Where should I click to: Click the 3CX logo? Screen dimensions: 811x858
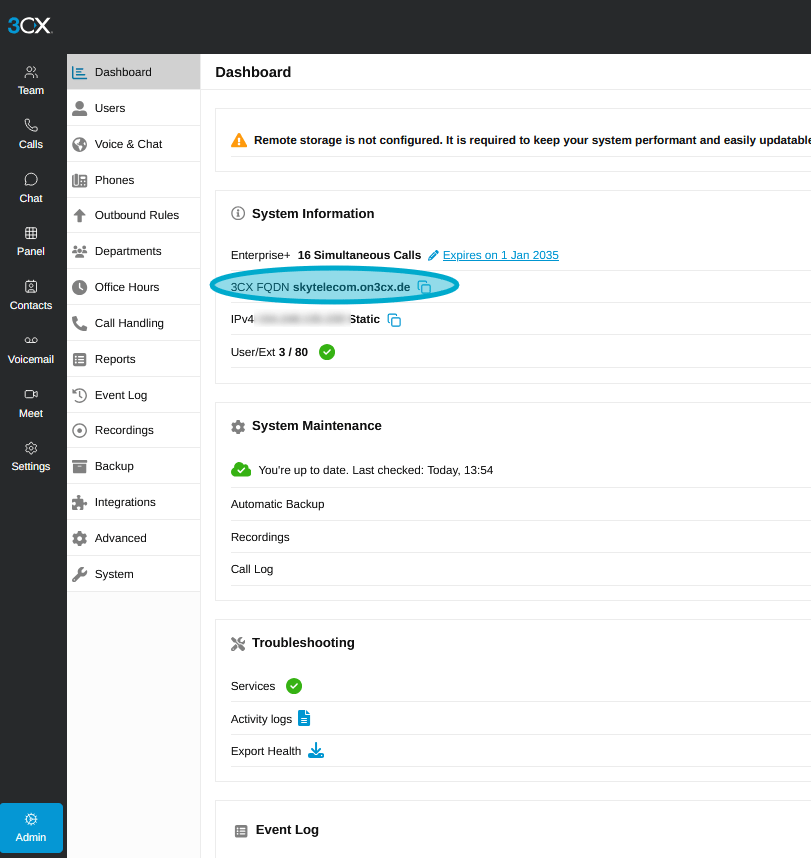[30, 25]
